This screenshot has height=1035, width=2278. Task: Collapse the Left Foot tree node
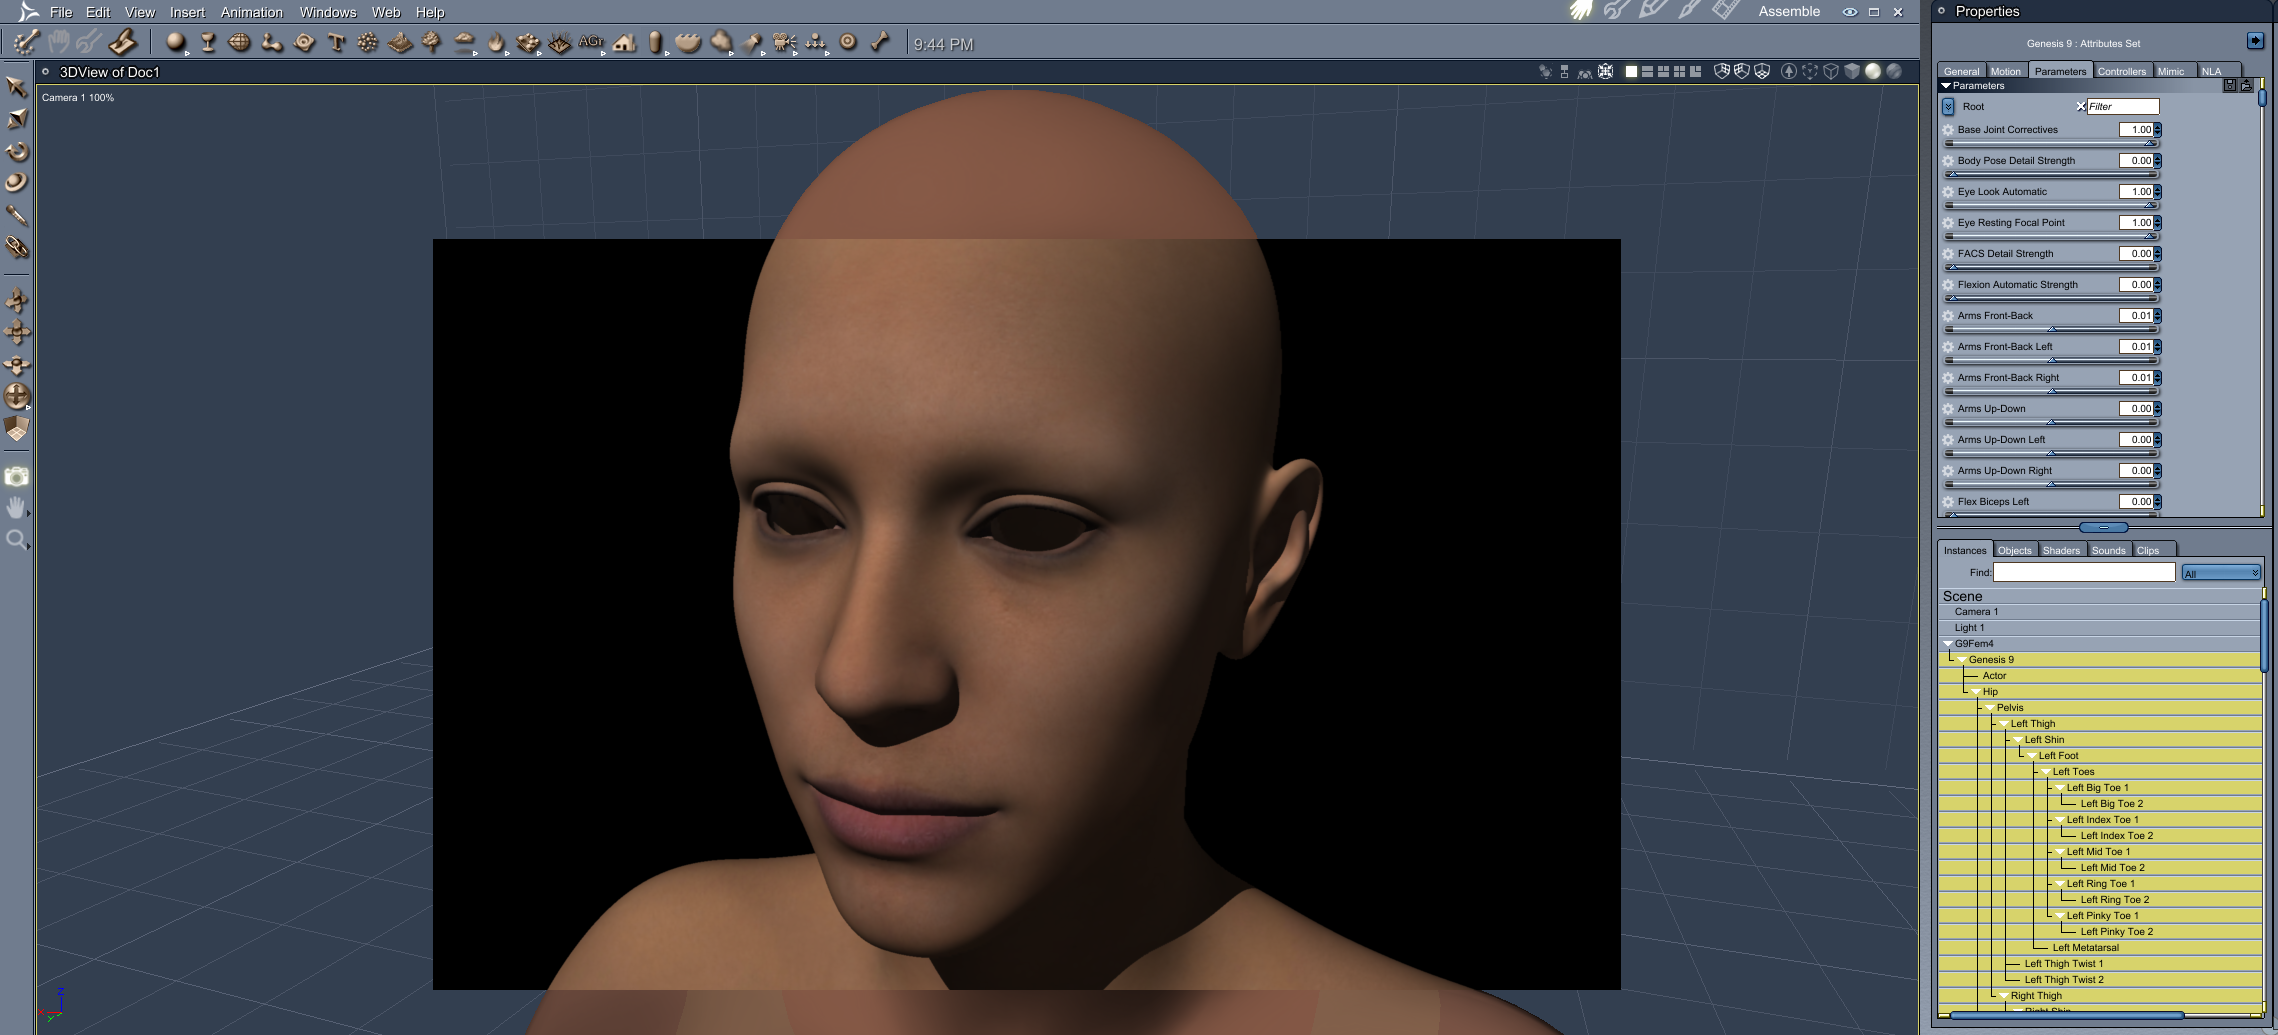pyautogui.click(x=2031, y=756)
